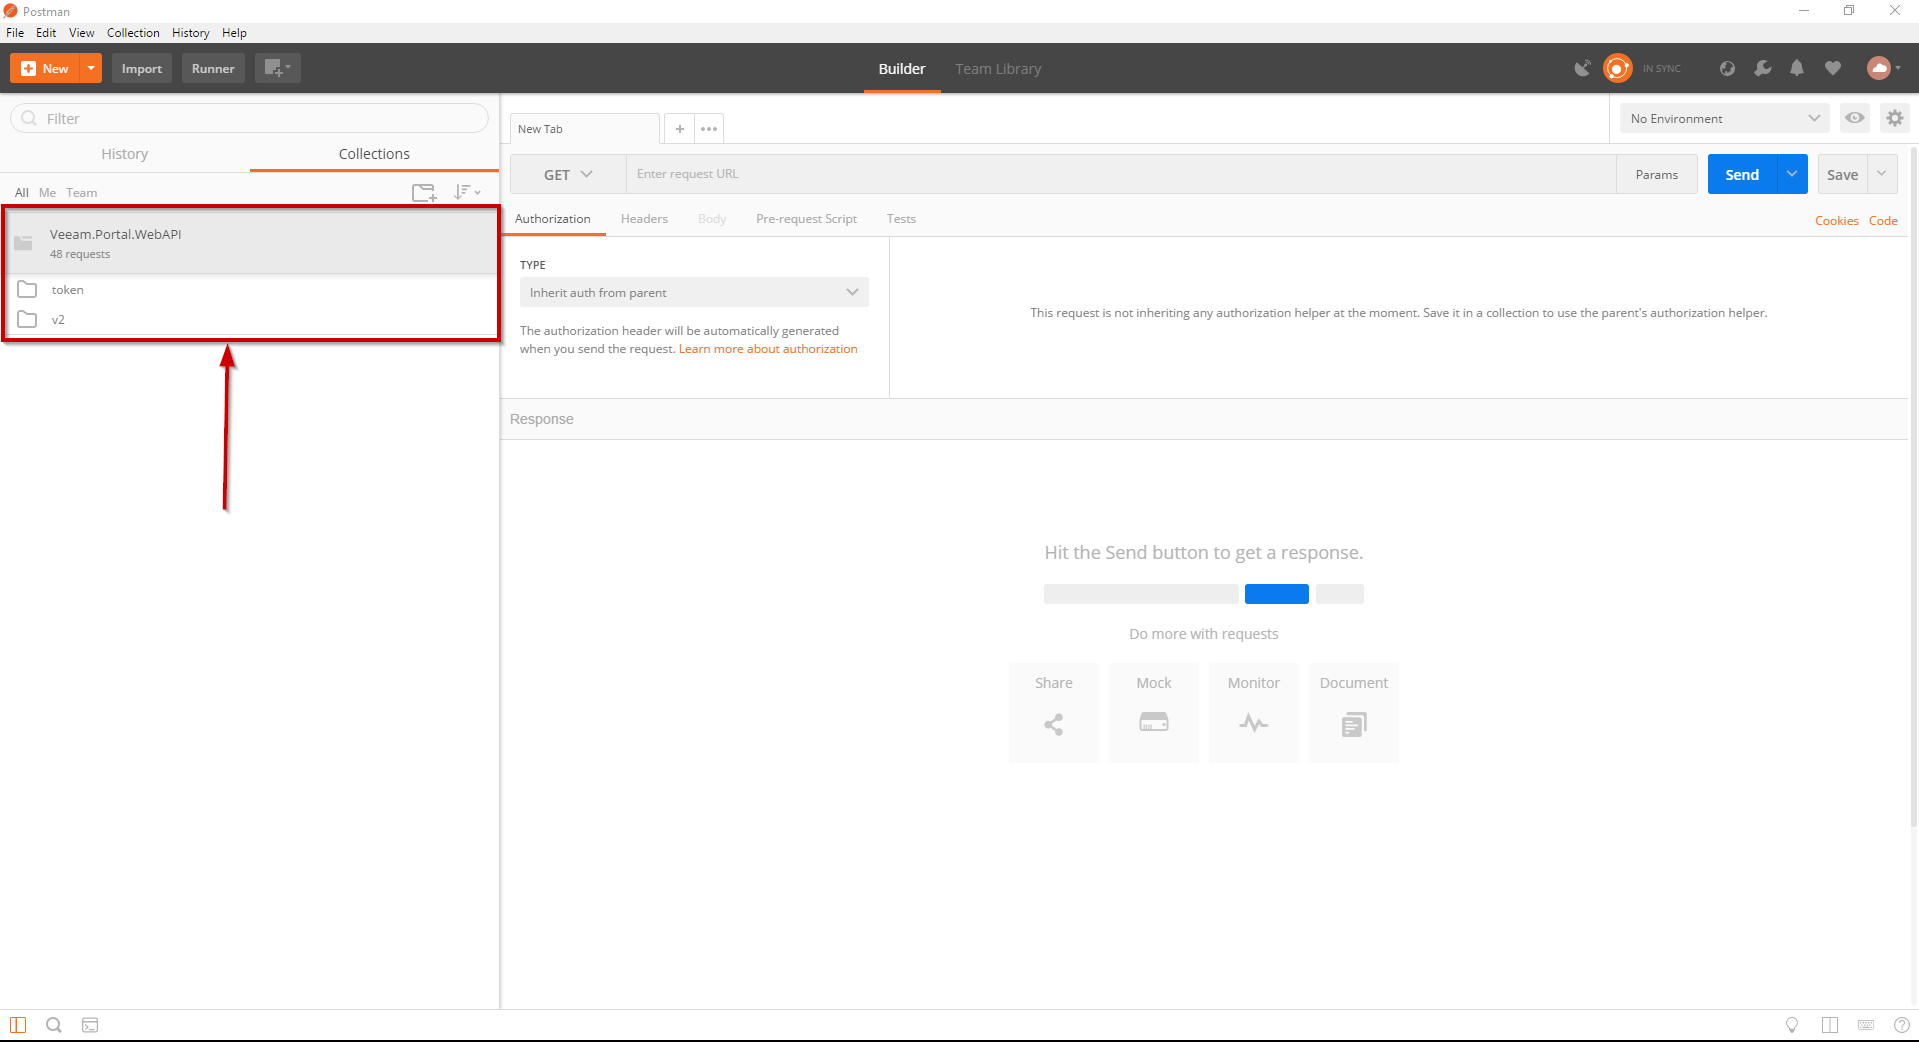Click the globe browse icon in header
Viewport: 1919px width, 1042px height.
(1727, 68)
